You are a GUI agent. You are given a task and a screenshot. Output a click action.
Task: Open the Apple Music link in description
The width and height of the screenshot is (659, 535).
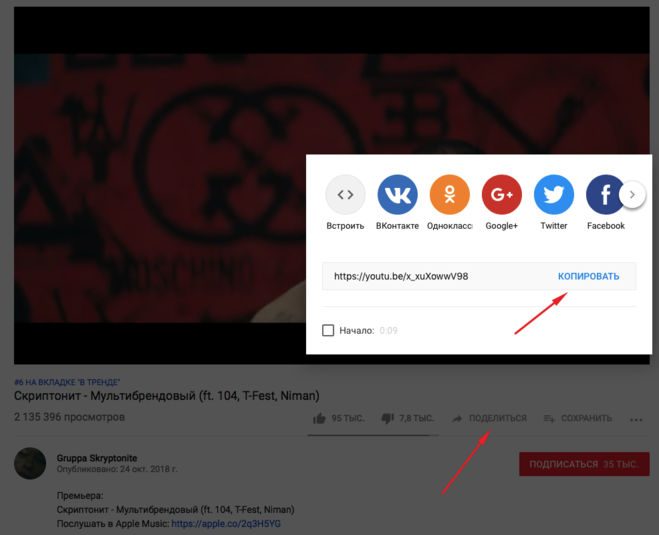tap(225, 523)
